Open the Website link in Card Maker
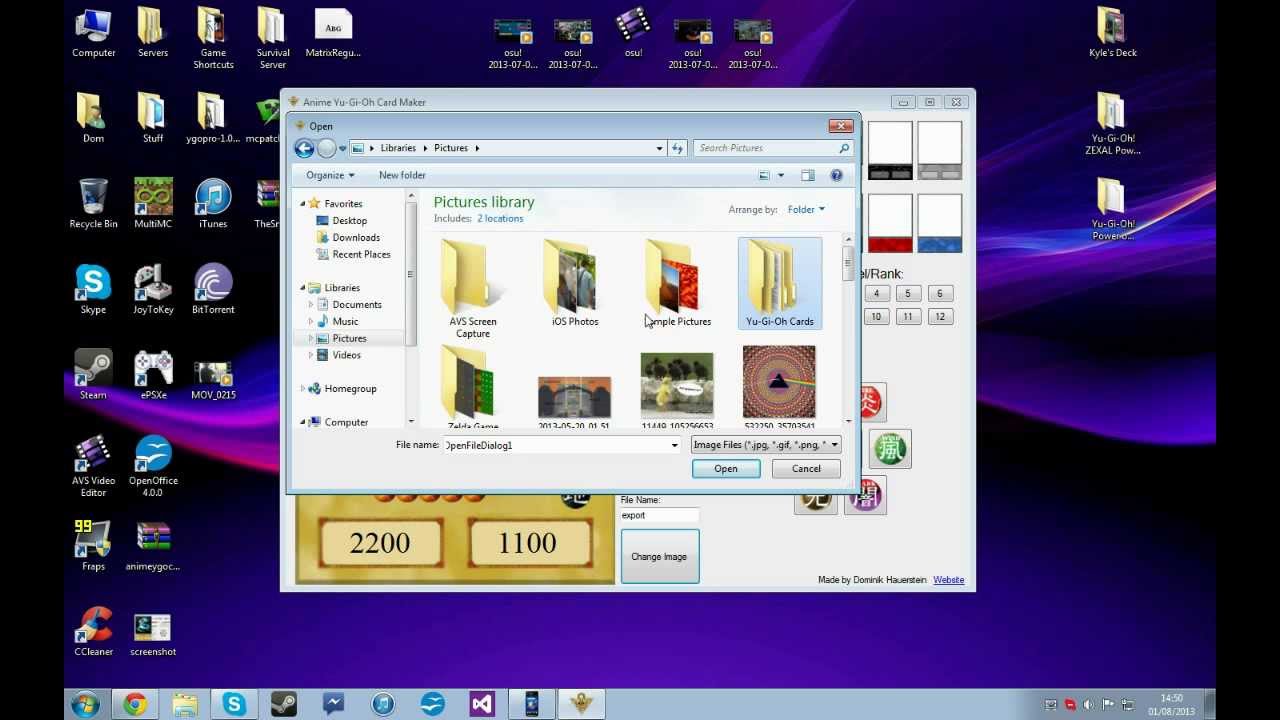 (948, 580)
